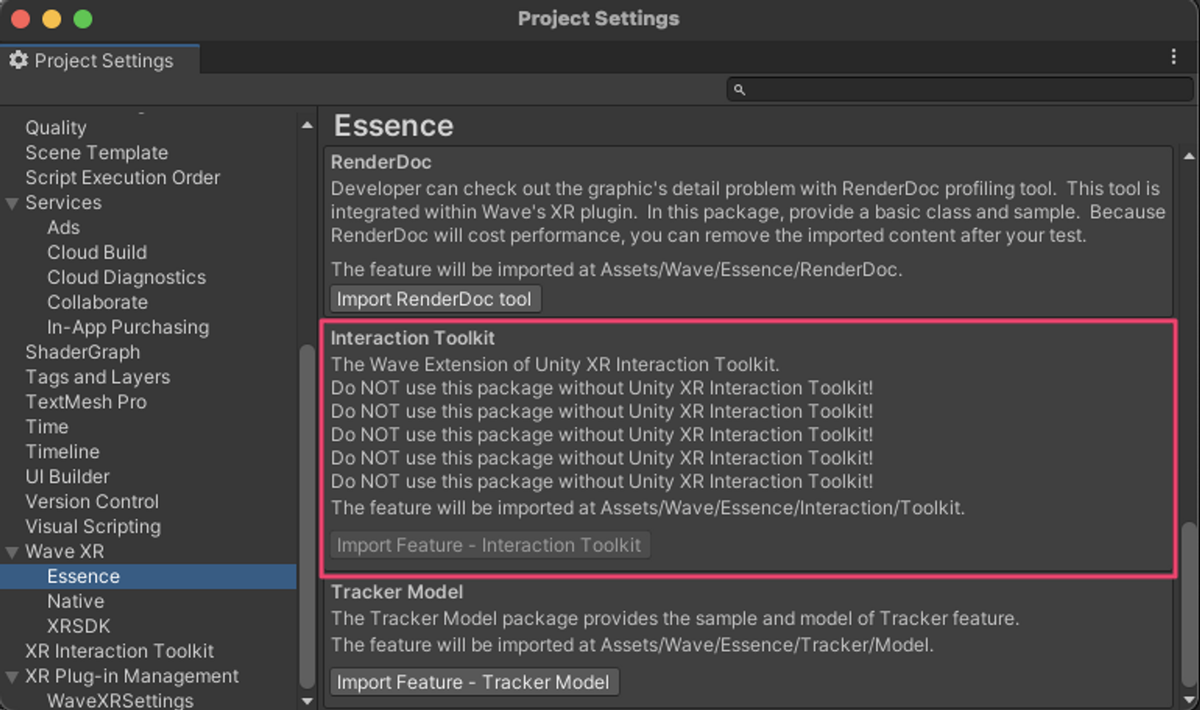1200x710 pixels.
Task: Collapse the Wave XR tree section
Action: point(12,552)
